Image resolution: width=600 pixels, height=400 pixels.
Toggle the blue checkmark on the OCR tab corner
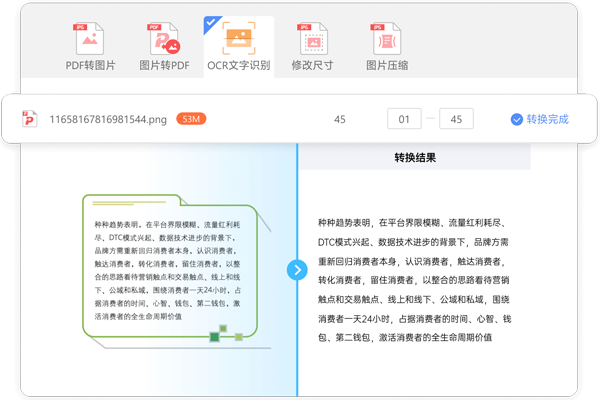click(212, 21)
